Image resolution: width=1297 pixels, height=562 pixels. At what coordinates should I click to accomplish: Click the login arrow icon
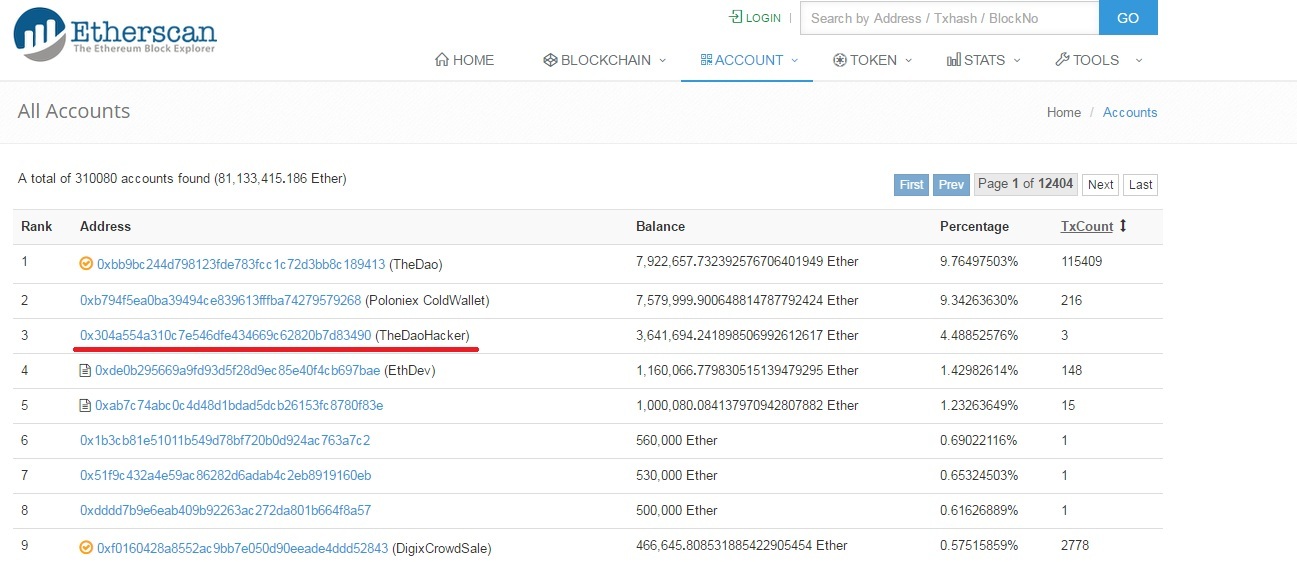pyautogui.click(x=736, y=17)
